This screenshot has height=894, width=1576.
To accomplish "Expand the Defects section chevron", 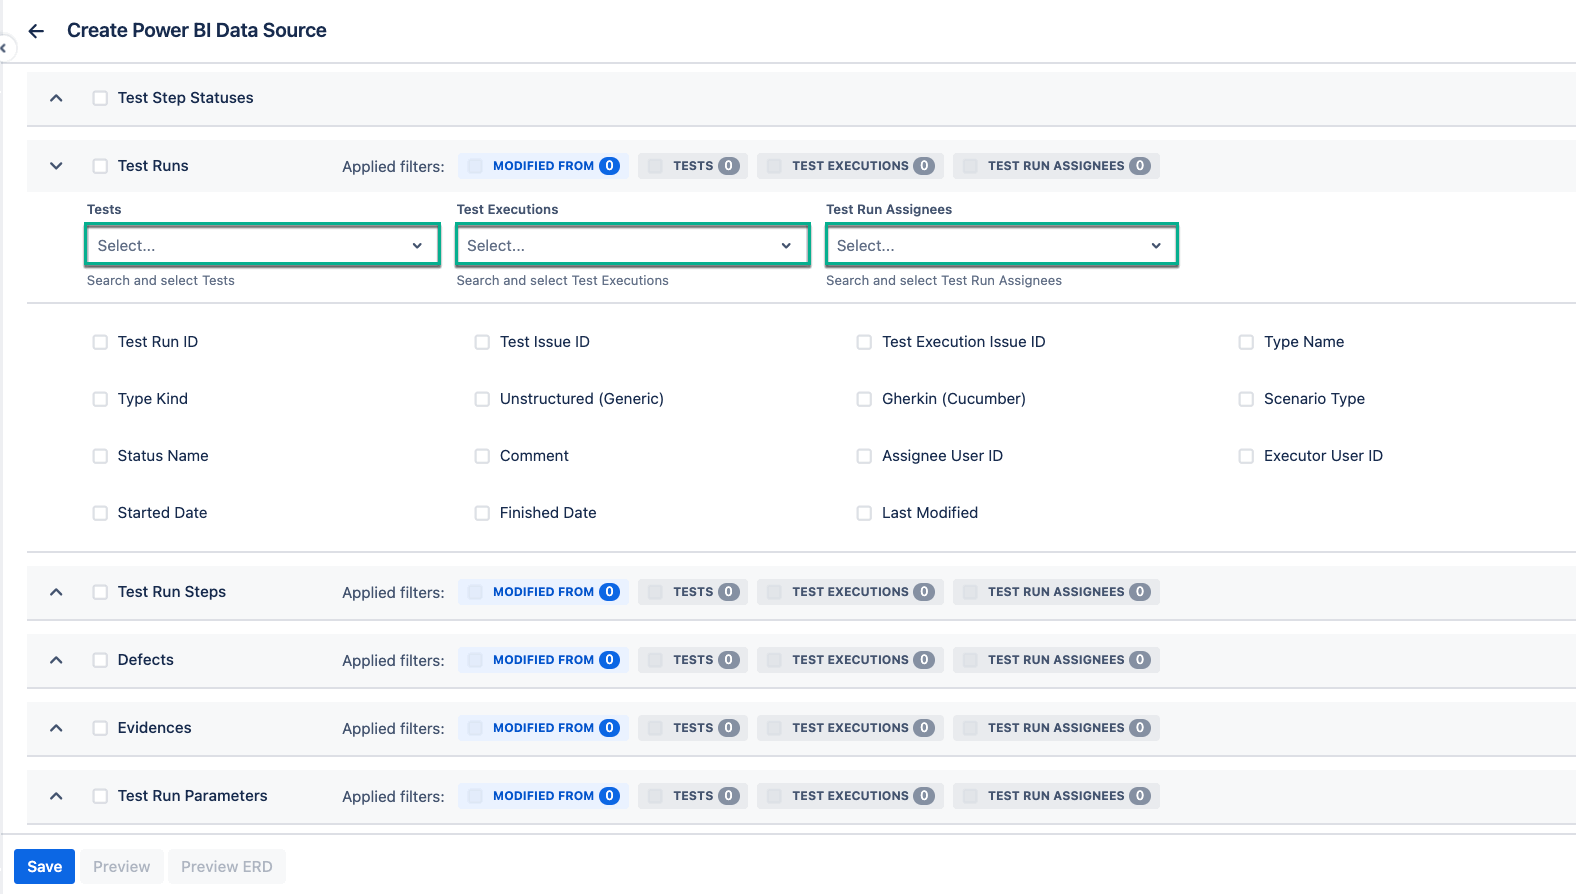I will (56, 660).
